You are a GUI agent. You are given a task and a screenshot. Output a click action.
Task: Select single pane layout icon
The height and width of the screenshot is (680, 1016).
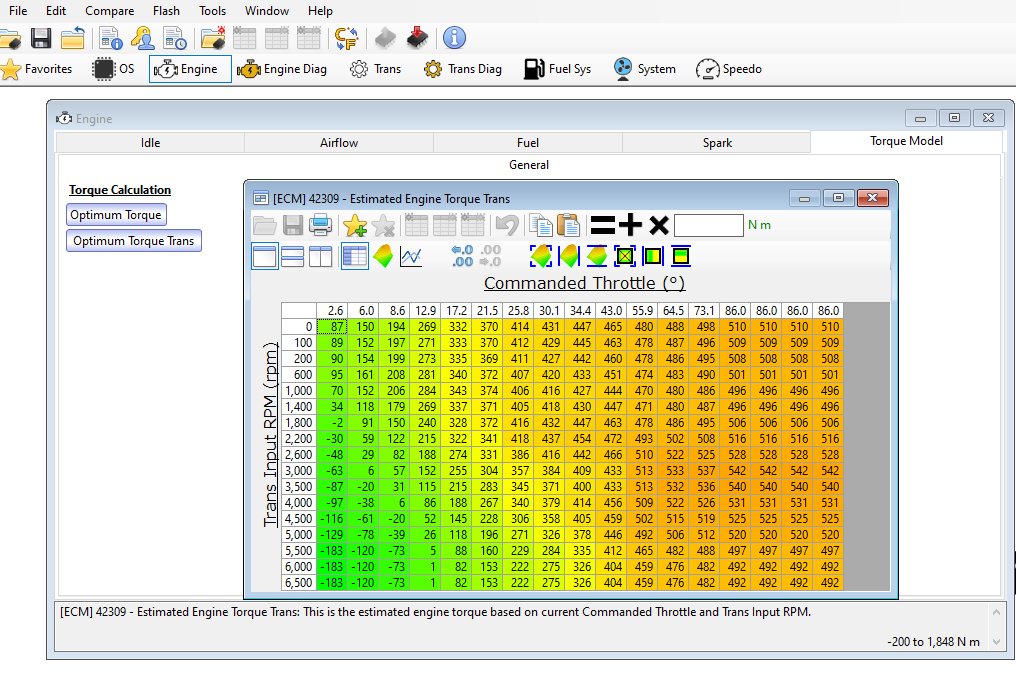click(264, 256)
